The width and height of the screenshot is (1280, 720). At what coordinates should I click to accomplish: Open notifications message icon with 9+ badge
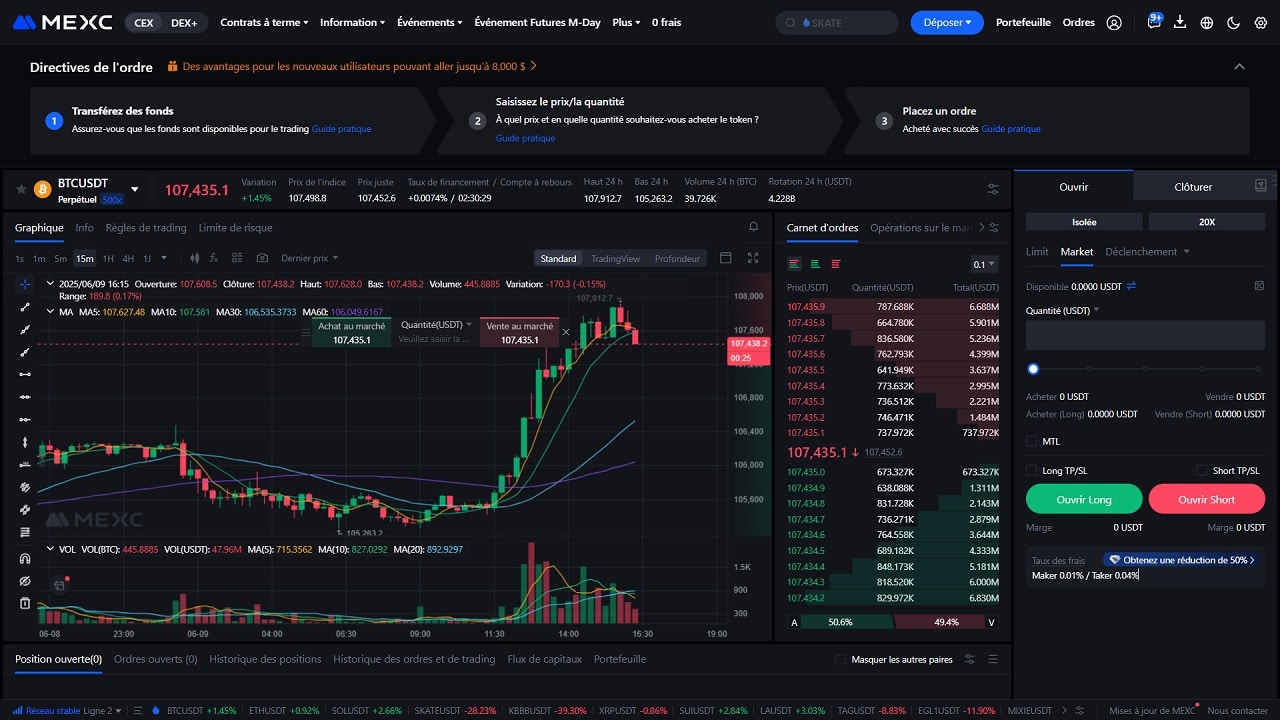coord(1153,22)
